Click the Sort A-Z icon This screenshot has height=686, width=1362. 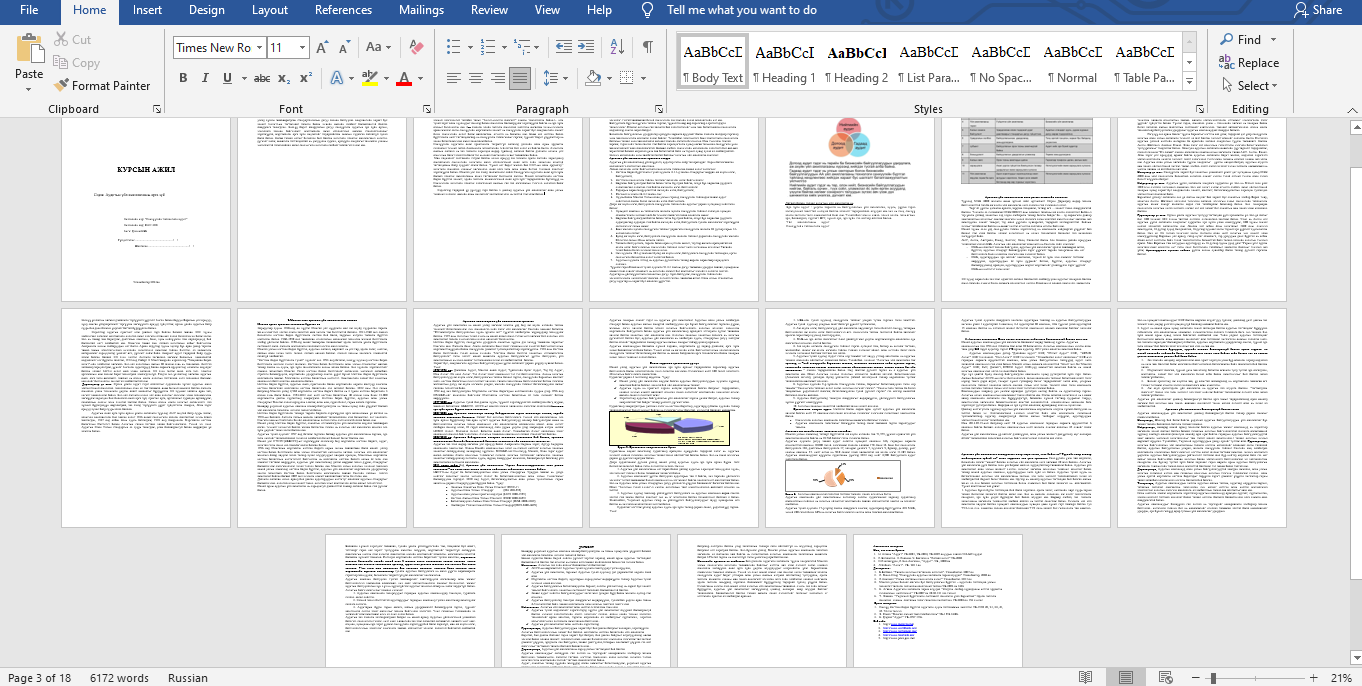[619, 47]
